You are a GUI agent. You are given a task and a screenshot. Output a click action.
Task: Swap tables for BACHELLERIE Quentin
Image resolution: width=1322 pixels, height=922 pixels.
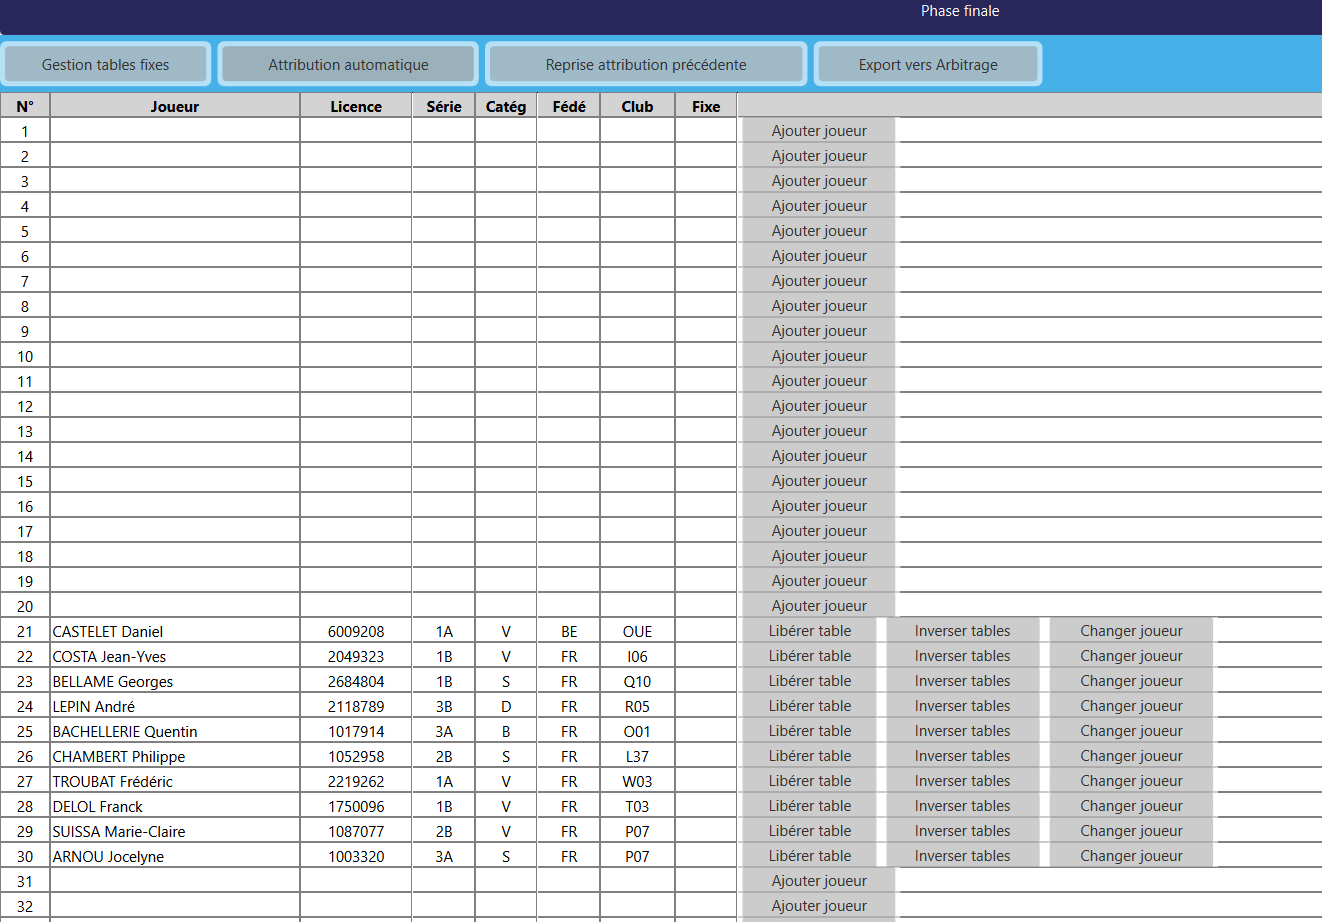pyautogui.click(x=962, y=731)
